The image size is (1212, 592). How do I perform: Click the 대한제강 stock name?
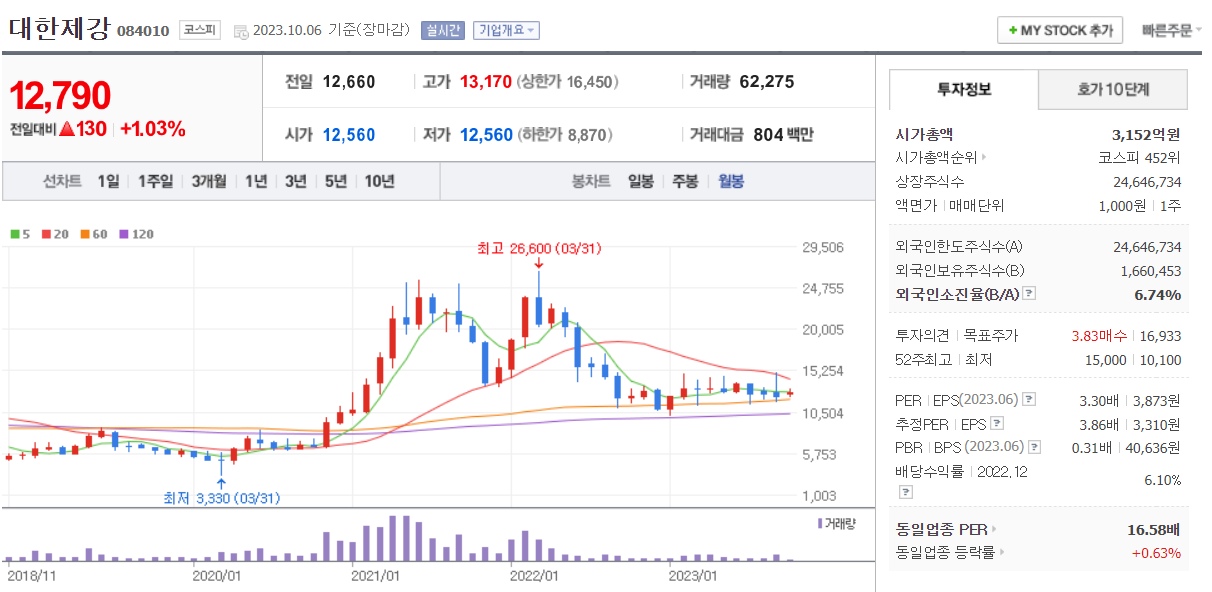59,27
